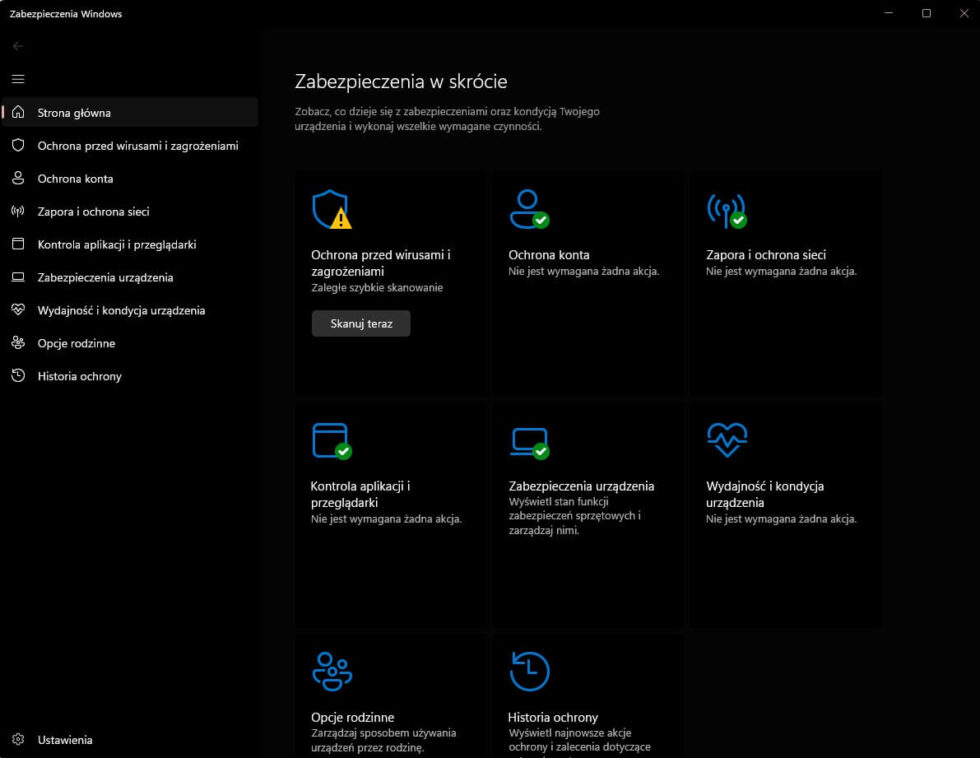This screenshot has height=758, width=980.
Task: Open Ochrona konta in the sidebar
Action: click(x=130, y=179)
